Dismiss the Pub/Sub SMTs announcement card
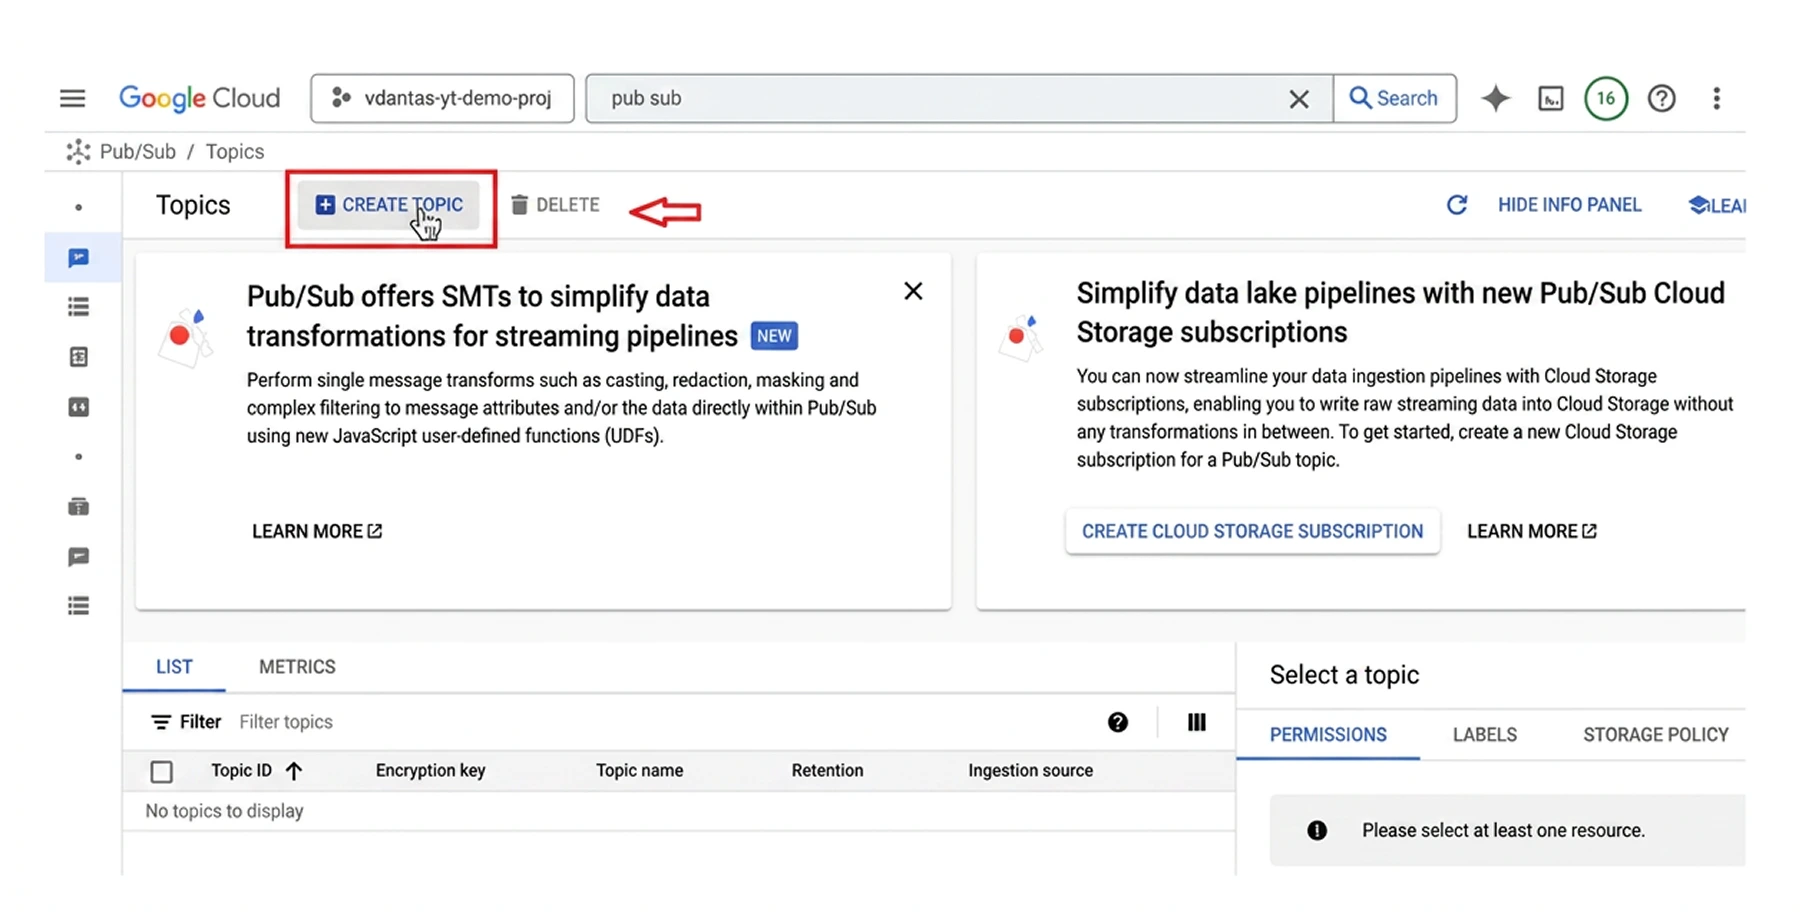This screenshot has width=1812, height=912. click(x=913, y=291)
